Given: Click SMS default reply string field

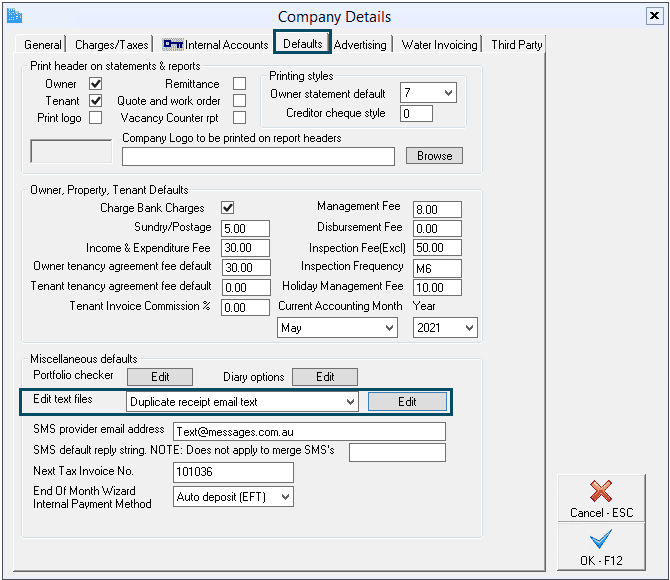Looking at the screenshot, I should [x=397, y=452].
